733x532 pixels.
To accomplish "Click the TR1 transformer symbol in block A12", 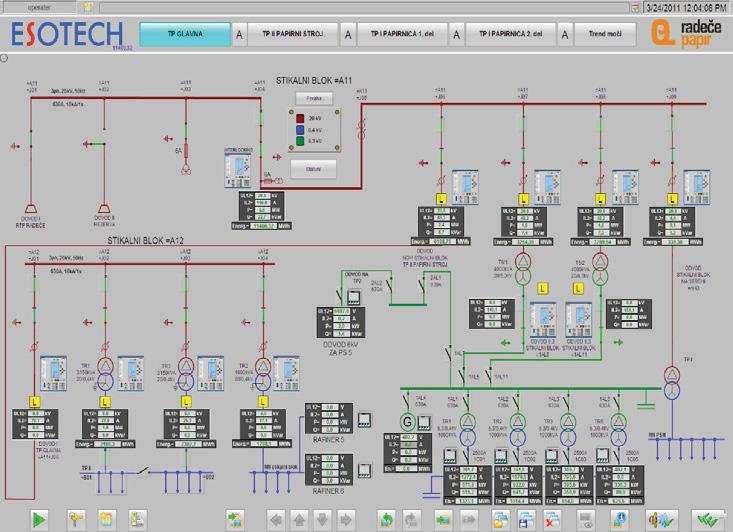I will [105, 374].
